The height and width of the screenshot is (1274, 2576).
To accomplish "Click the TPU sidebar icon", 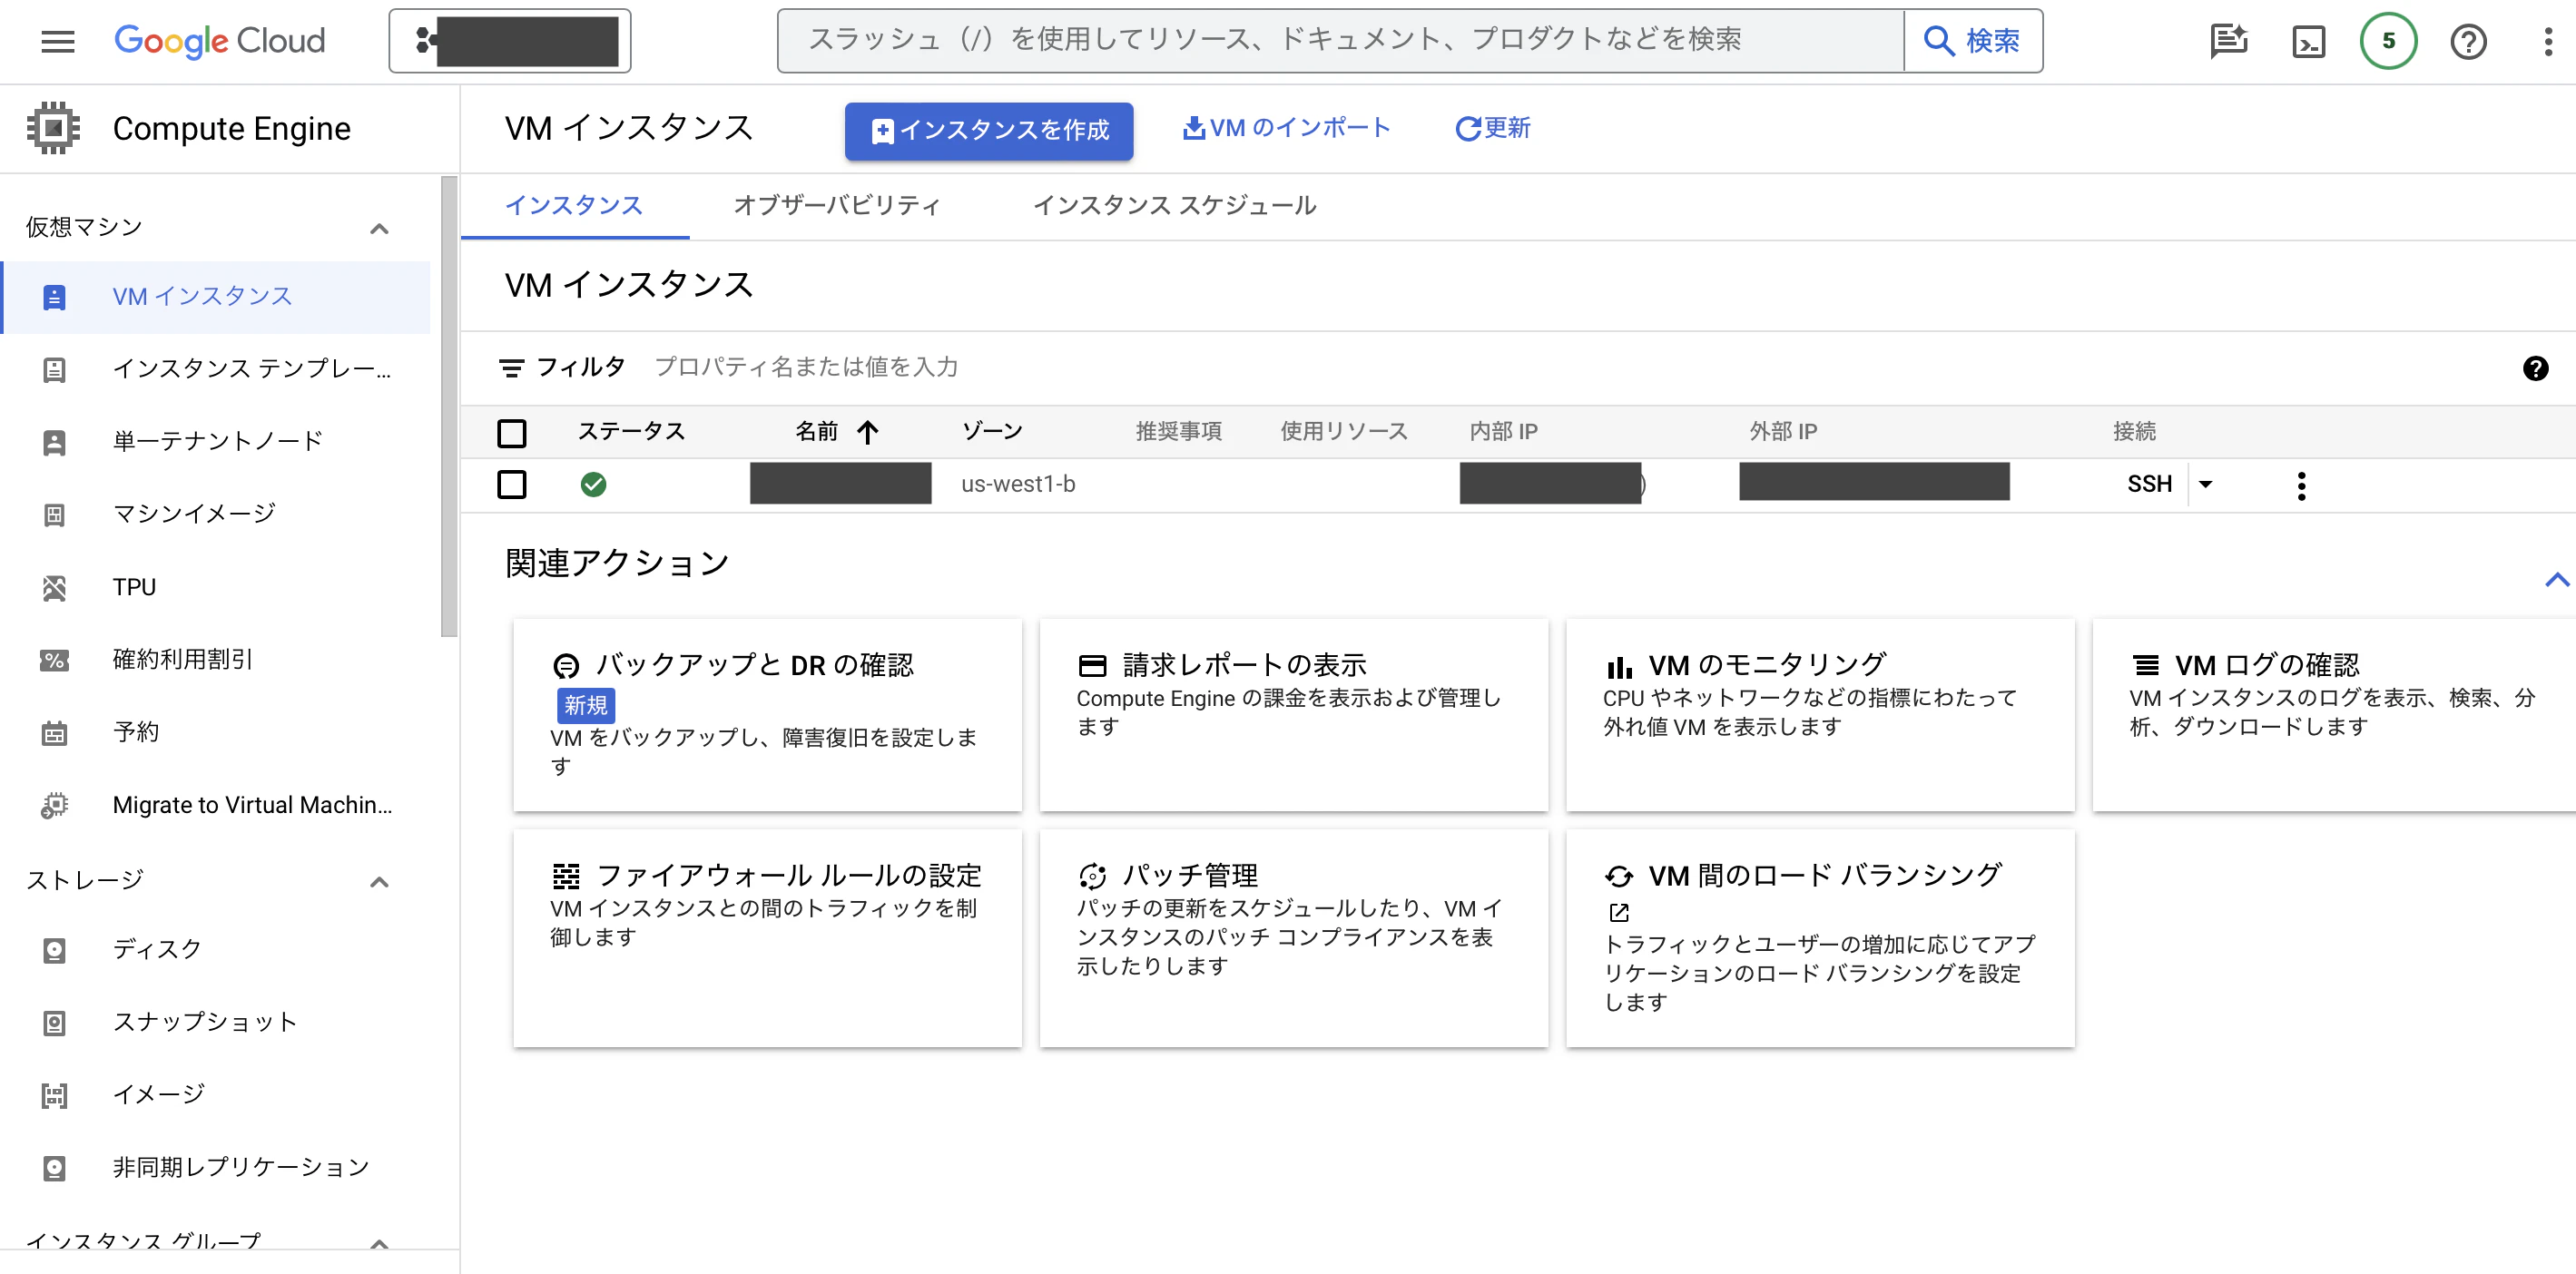I will point(54,588).
